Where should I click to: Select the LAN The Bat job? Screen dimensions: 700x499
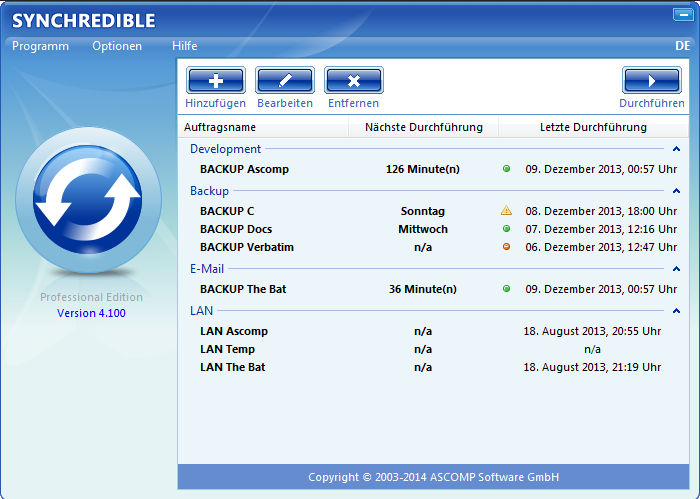click(233, 367)
